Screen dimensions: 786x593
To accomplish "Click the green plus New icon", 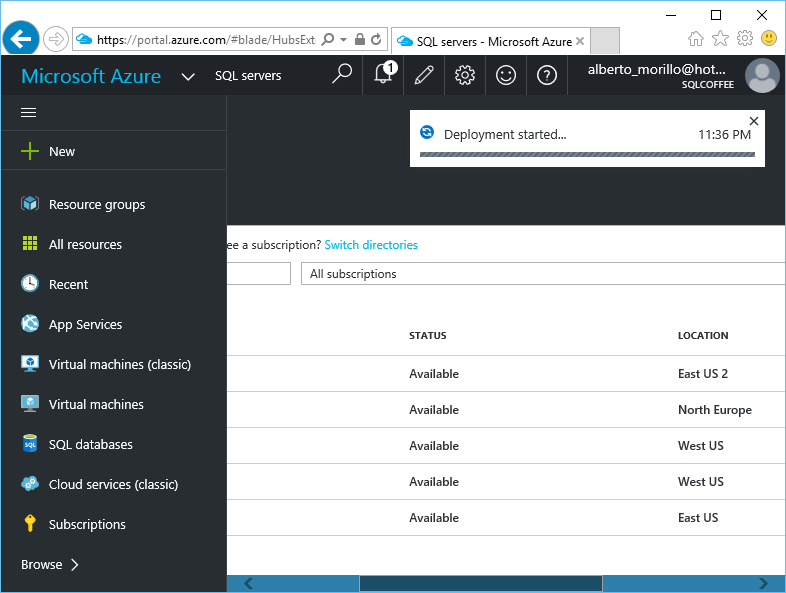I will [x=30, y=151].
